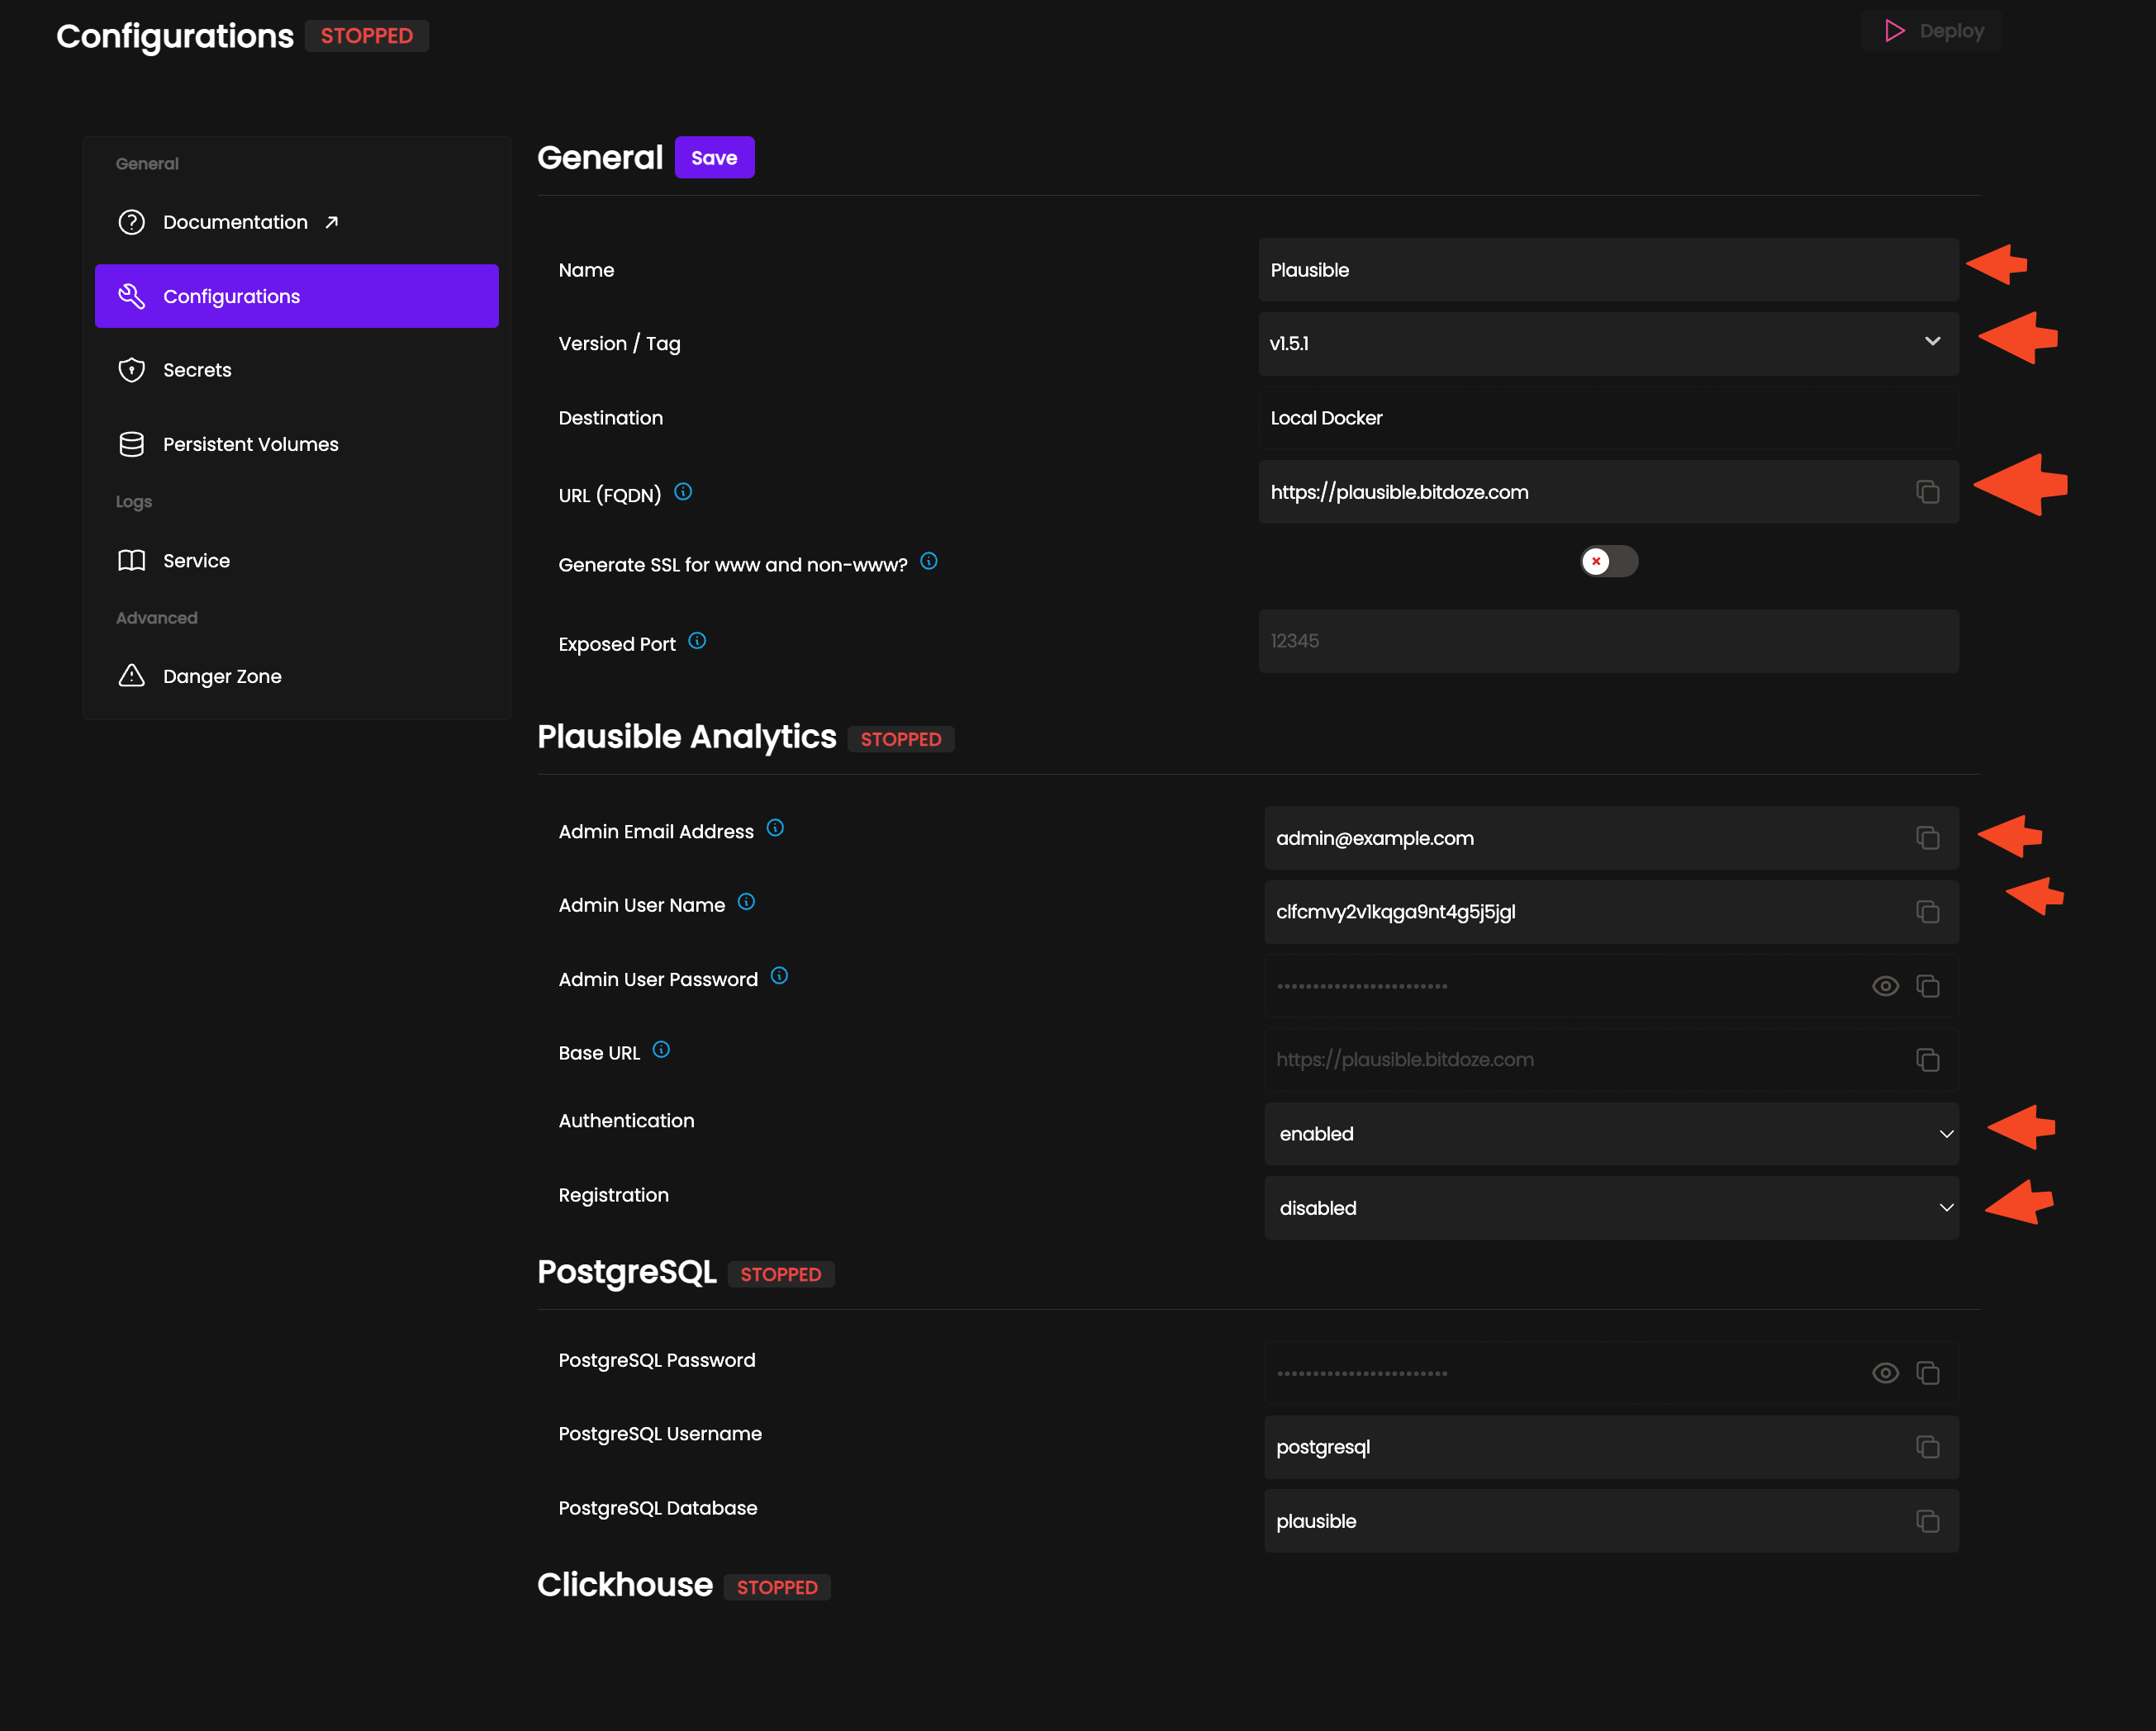2156x1731 pixels.
Task: Reveal the Admin User Password
Action: point(1885,986)
